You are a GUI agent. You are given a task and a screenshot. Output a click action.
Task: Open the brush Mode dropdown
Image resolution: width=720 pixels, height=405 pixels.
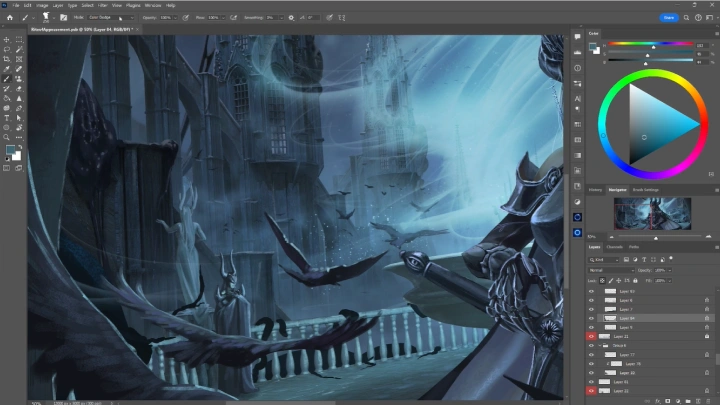point(111,17)
